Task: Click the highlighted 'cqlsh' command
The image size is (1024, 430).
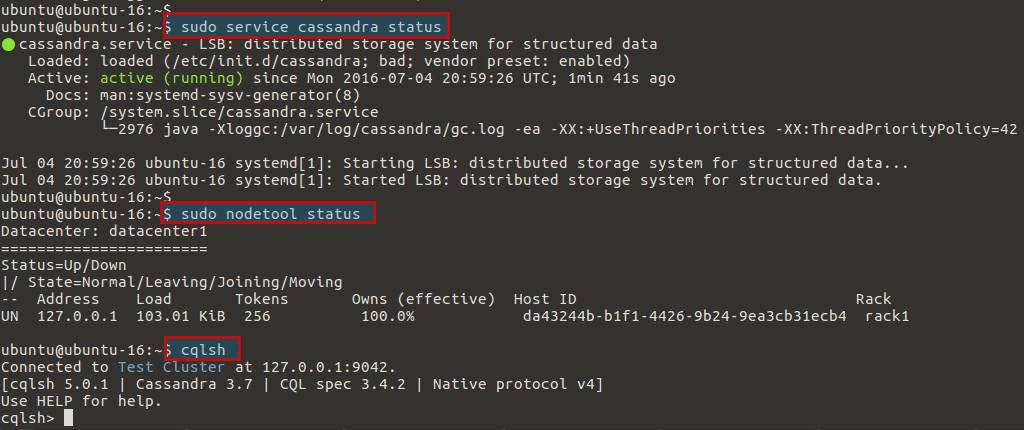Action: pyautogui.click(x=203, y=349)
